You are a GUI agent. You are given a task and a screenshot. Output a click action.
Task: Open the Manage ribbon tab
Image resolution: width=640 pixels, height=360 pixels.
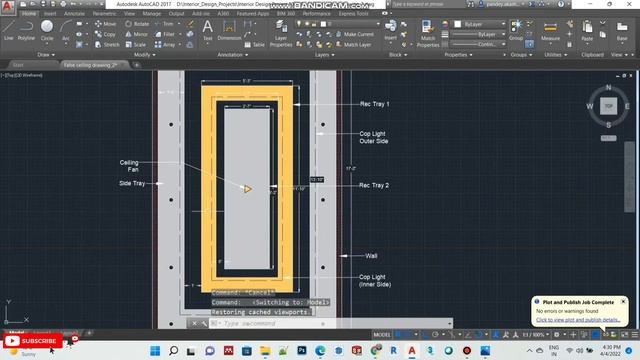click(151, 13)
